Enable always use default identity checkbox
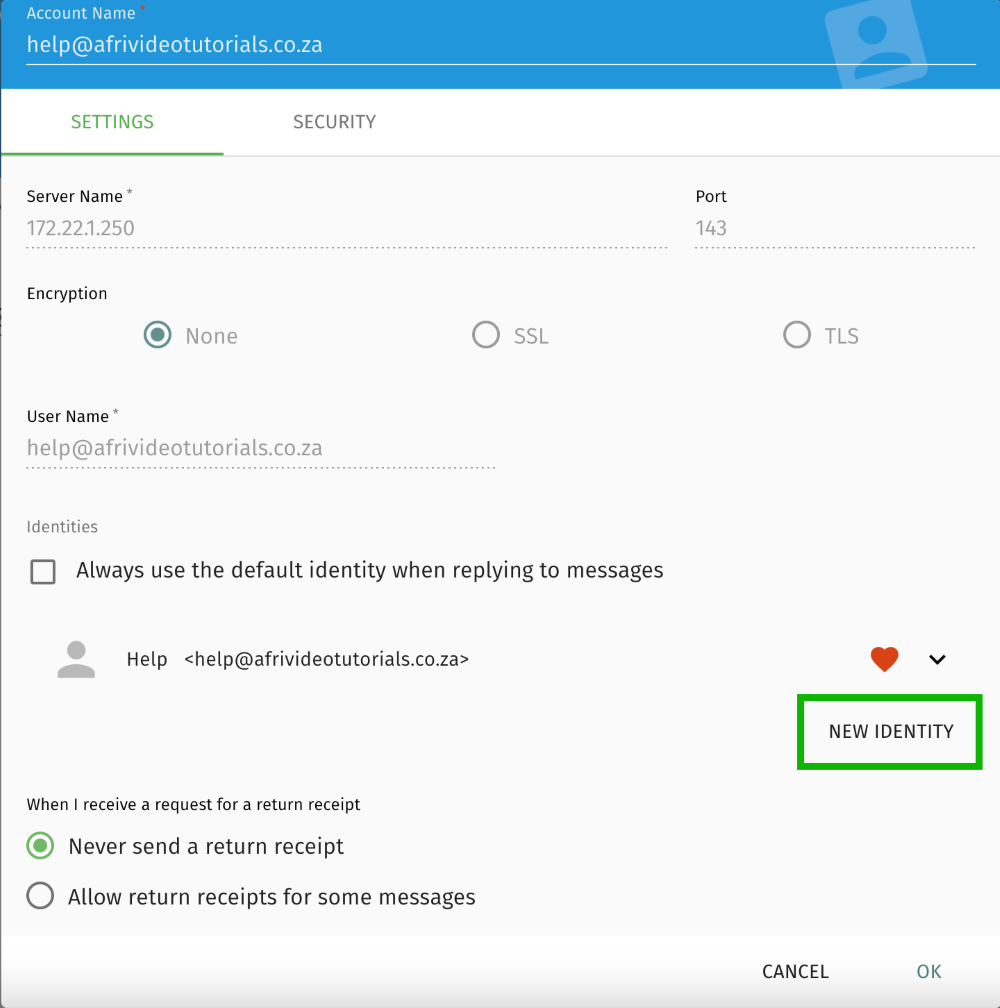This screenshot has width=1000, height=1008. 43,572
